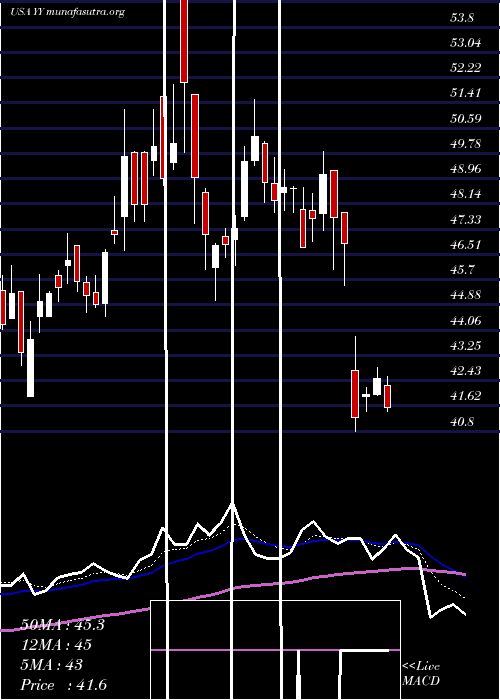Click the 46.51 price axis label
The height and width of the screenshot is (700, 500).
click(x=466, y=245)
